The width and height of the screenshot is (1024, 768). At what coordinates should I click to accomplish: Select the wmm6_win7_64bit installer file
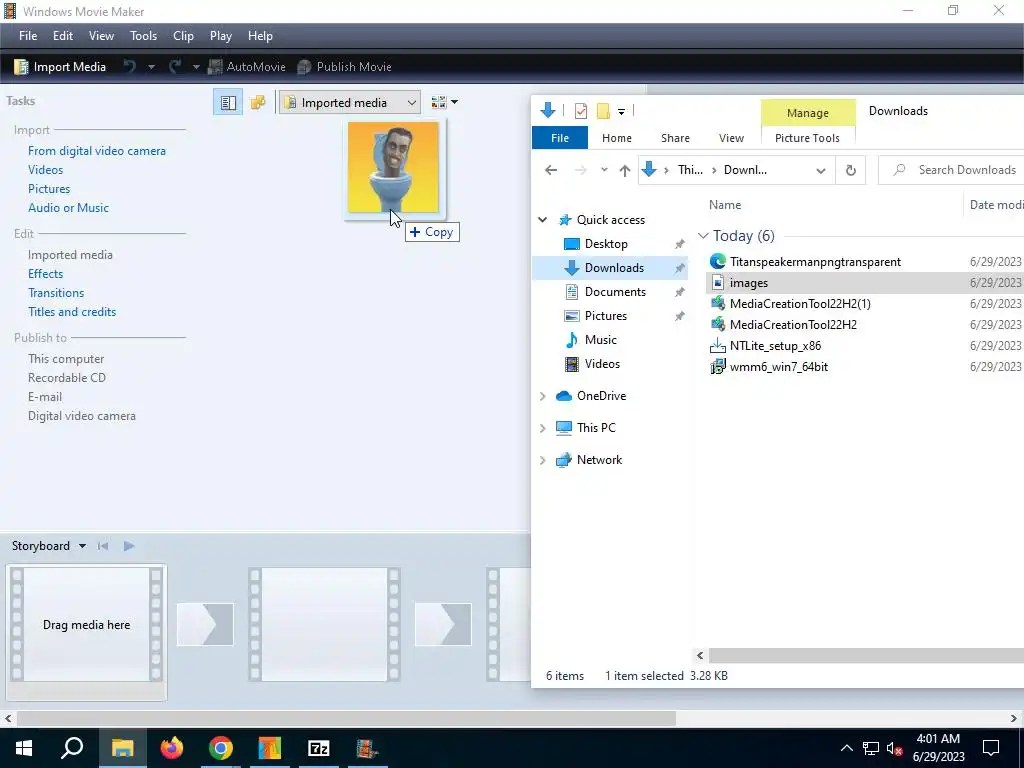[x=779, y=367]
